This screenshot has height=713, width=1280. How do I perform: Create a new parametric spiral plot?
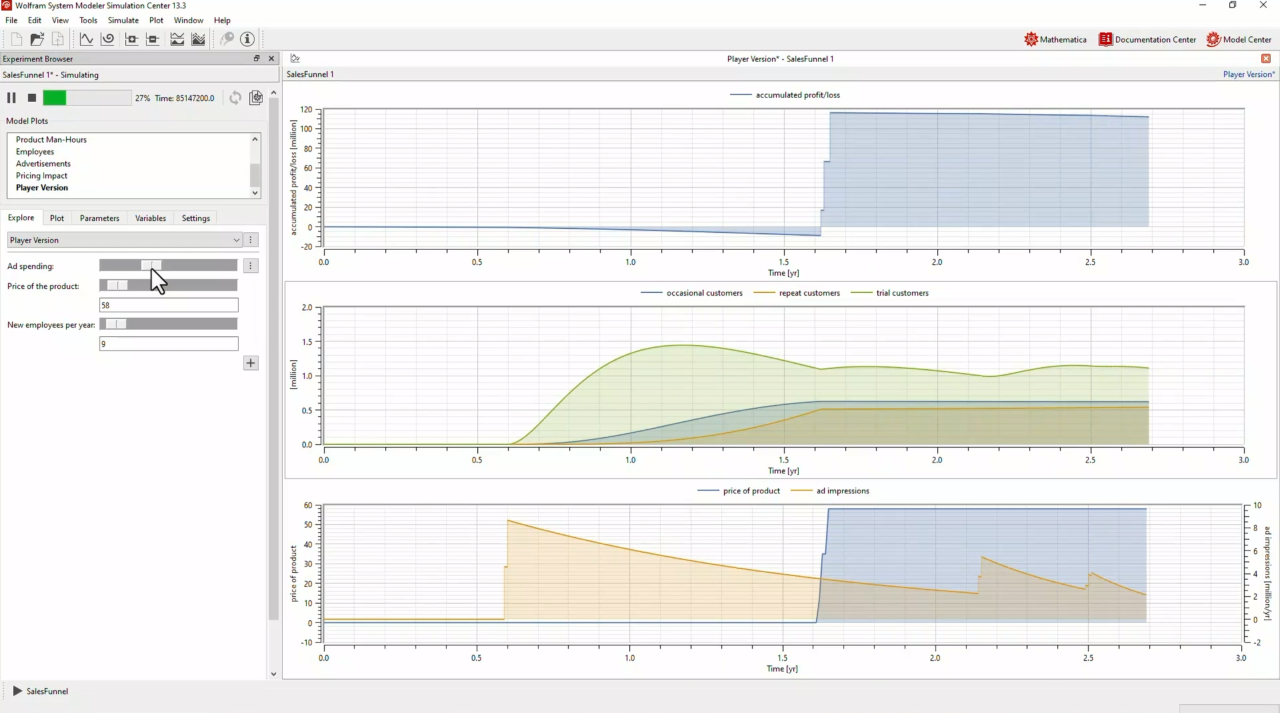coord(107,39)
